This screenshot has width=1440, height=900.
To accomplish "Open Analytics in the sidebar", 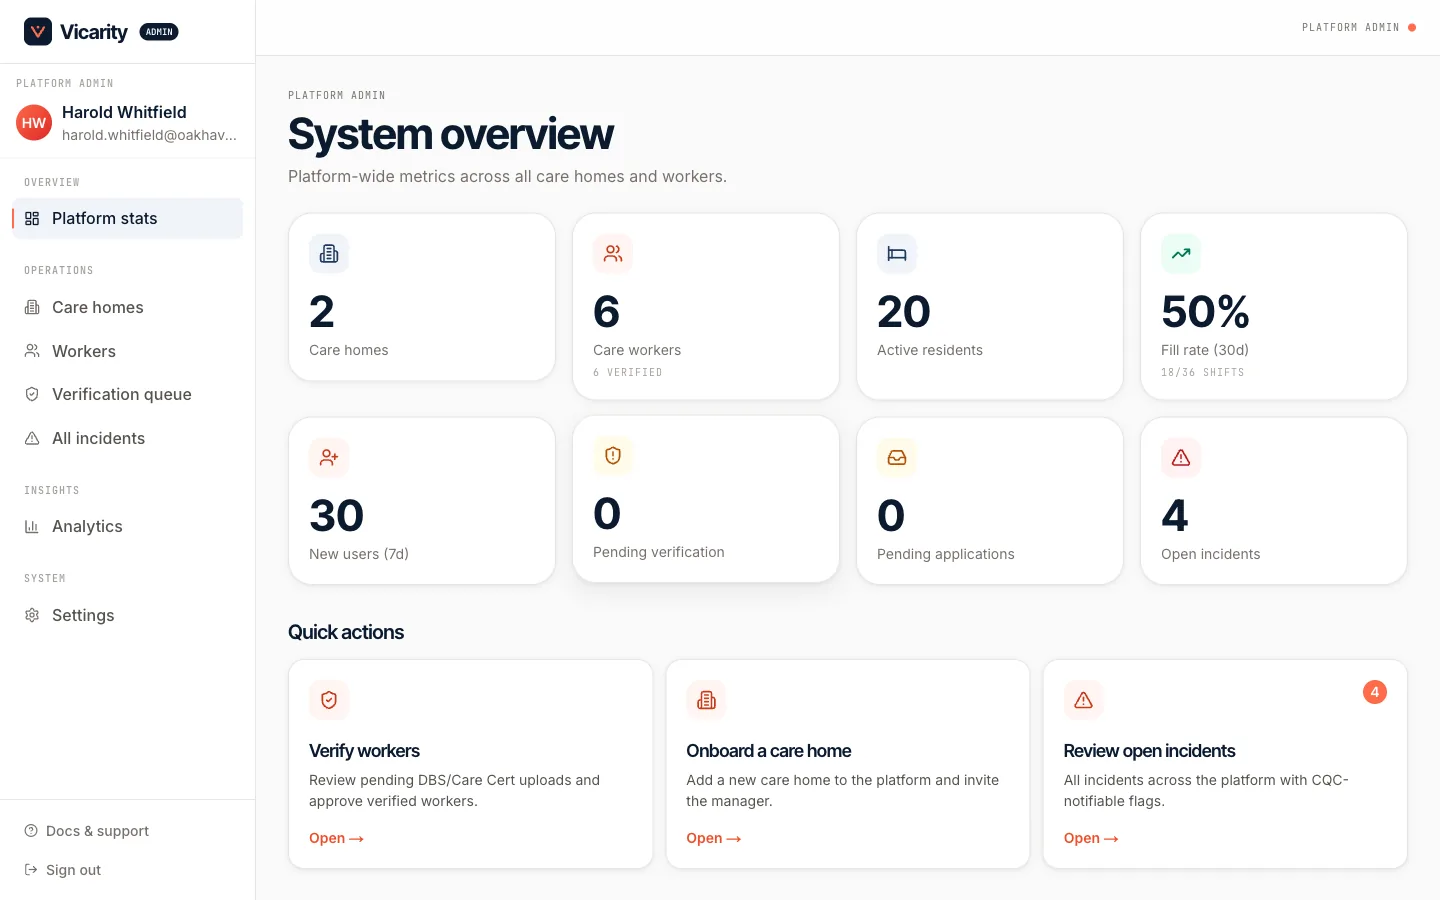I will click(127, 526).
